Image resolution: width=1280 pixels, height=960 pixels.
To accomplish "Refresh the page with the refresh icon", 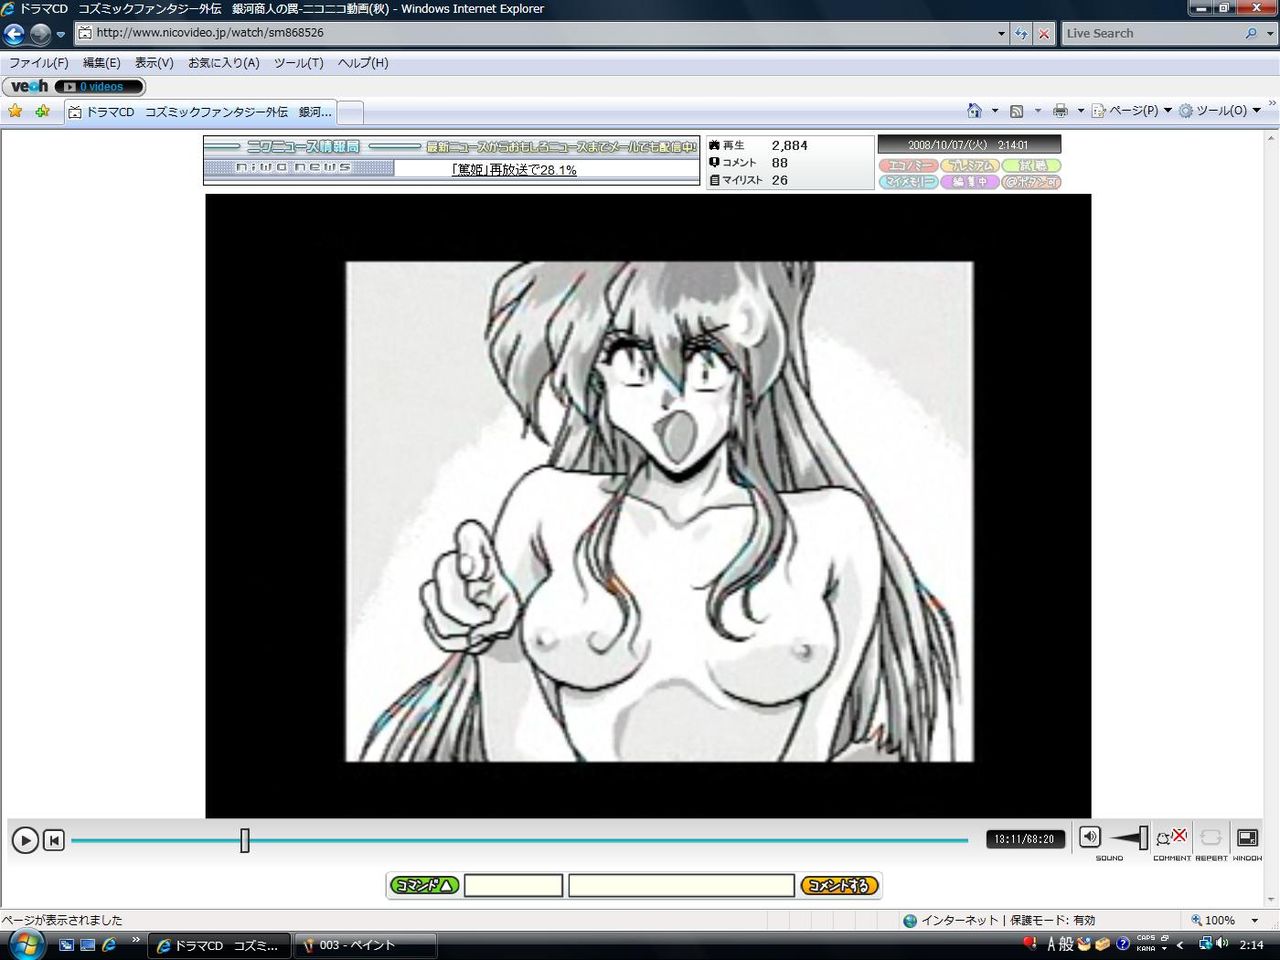I will point(1021,33).
